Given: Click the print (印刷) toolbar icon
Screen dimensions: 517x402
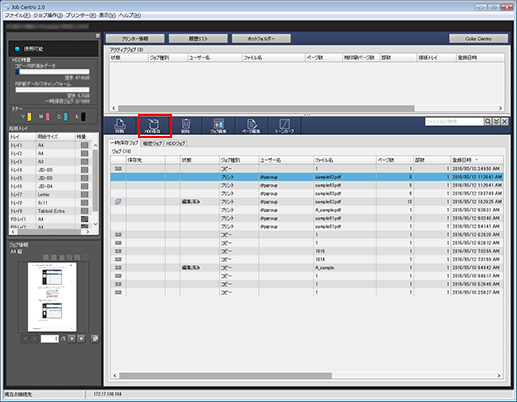Looking at the screenshot, I should click(x=120, y=125).
